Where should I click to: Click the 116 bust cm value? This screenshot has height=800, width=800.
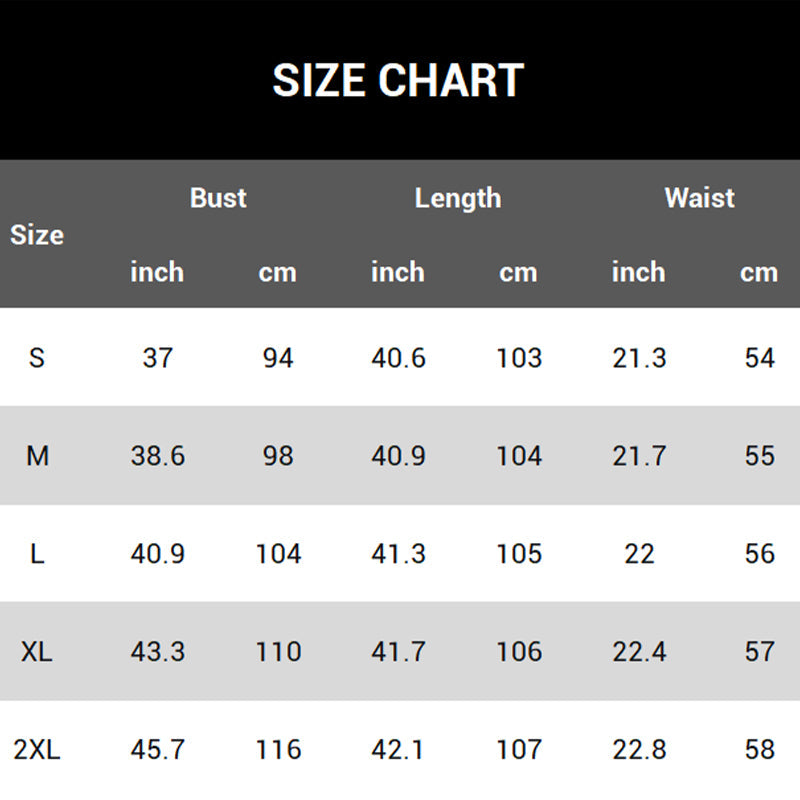[x=278, y=750]
